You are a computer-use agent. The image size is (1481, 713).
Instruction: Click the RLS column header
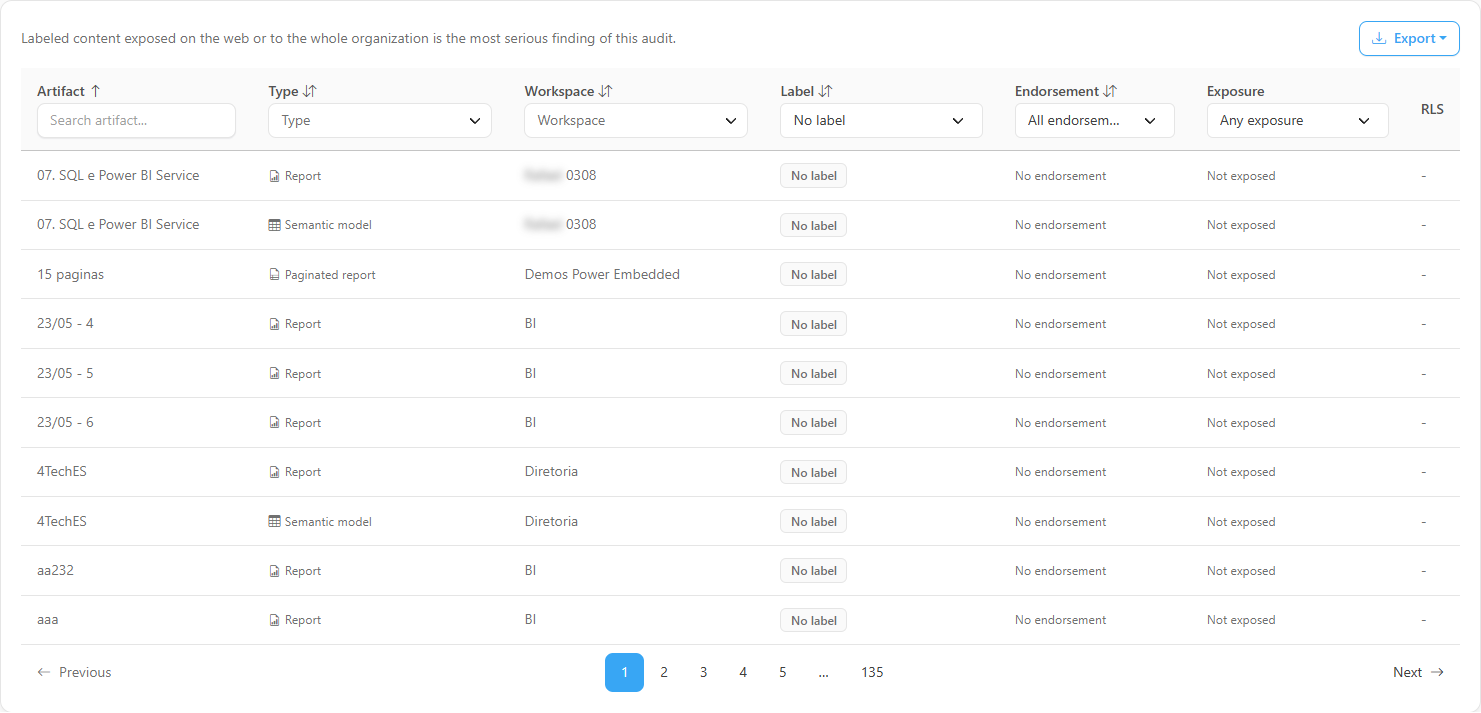1432,109
